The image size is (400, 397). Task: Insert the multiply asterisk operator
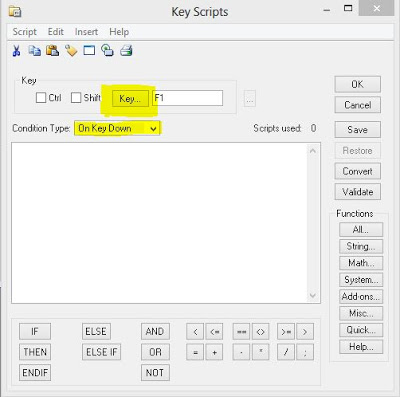point(260,352)
